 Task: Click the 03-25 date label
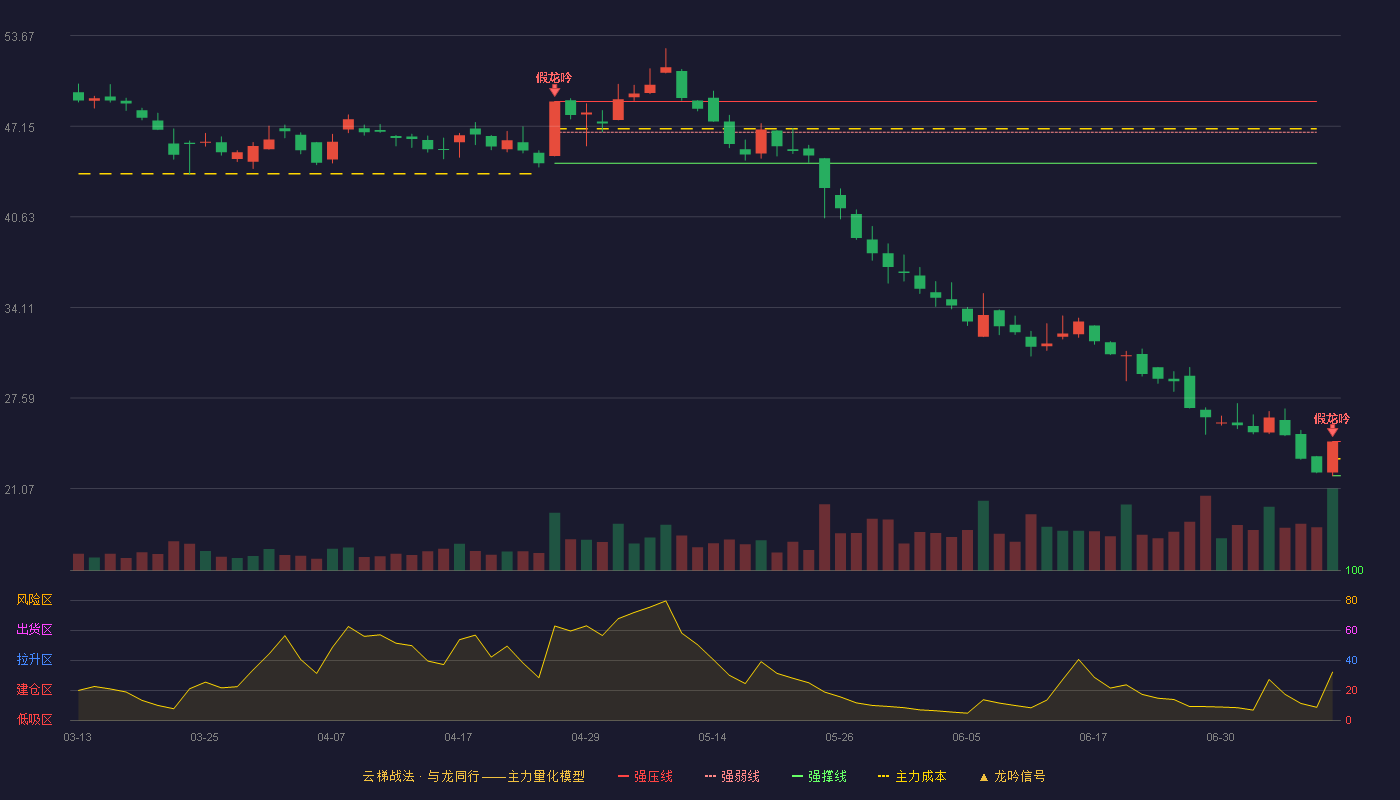point(204,737)
